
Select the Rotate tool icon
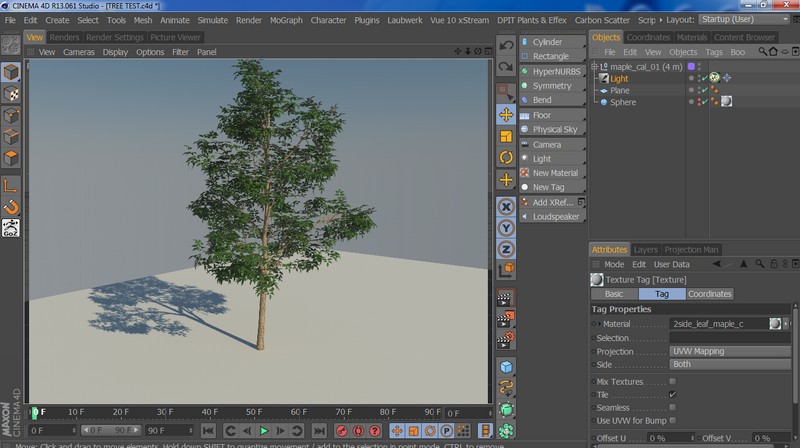pos(506,157)
